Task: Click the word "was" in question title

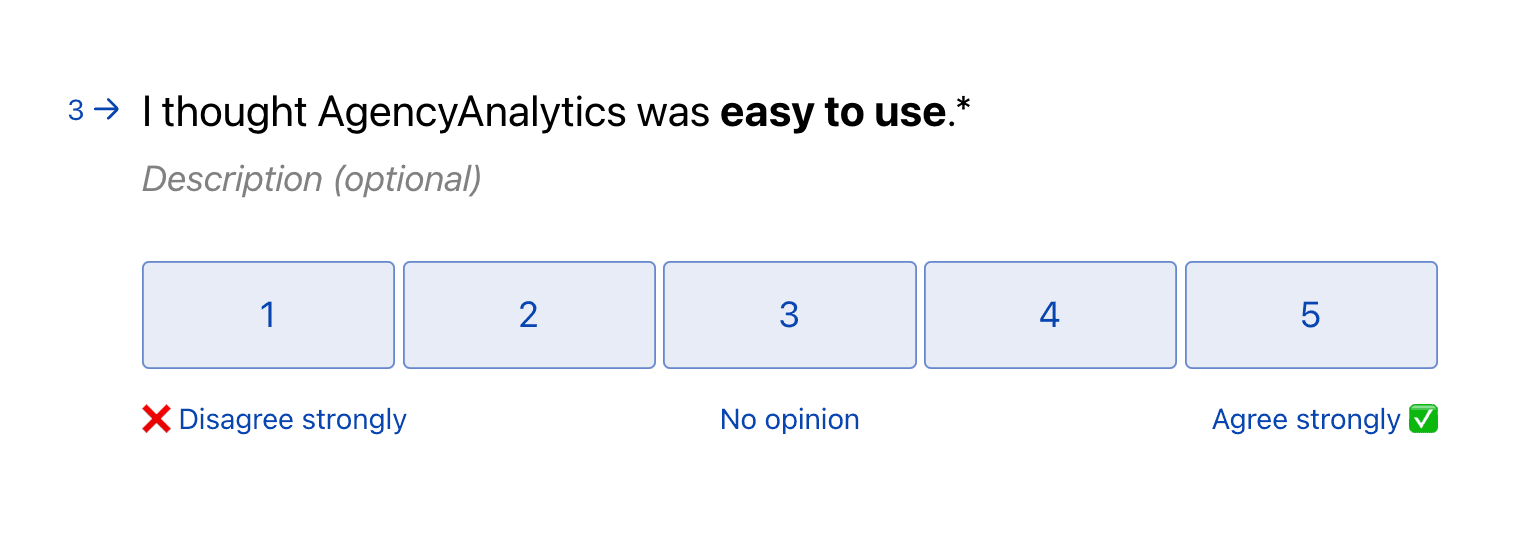Action: (x=673, y=113)
